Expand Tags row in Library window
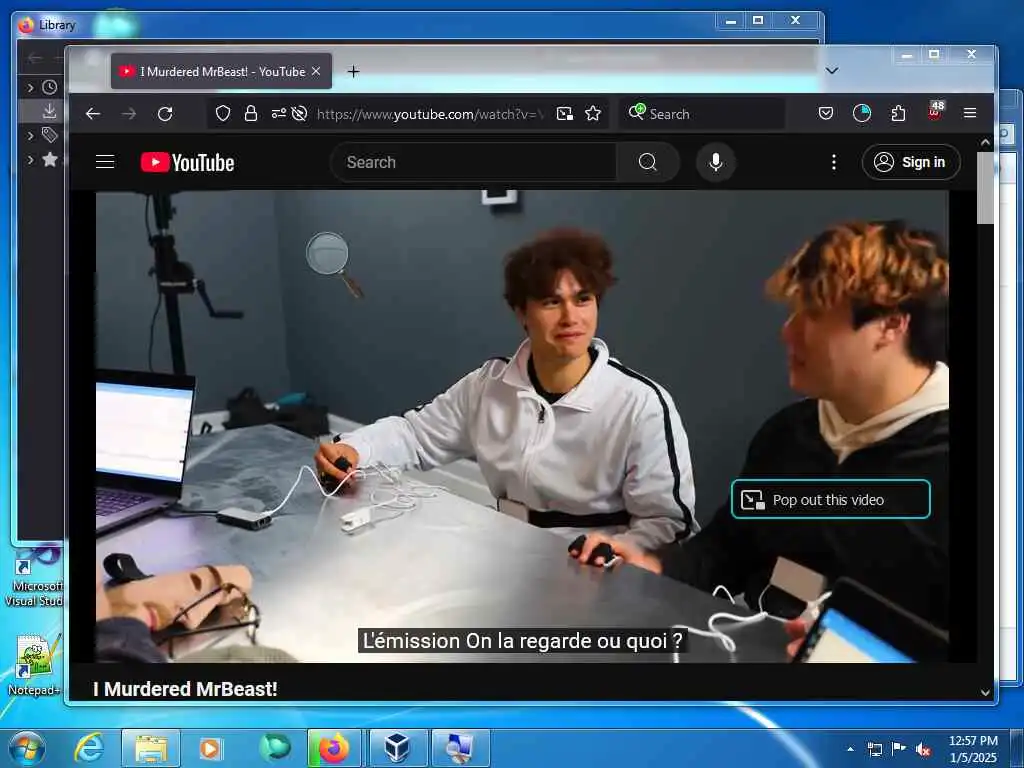The width and height of the screenshot is (1024, 768). 30,135
